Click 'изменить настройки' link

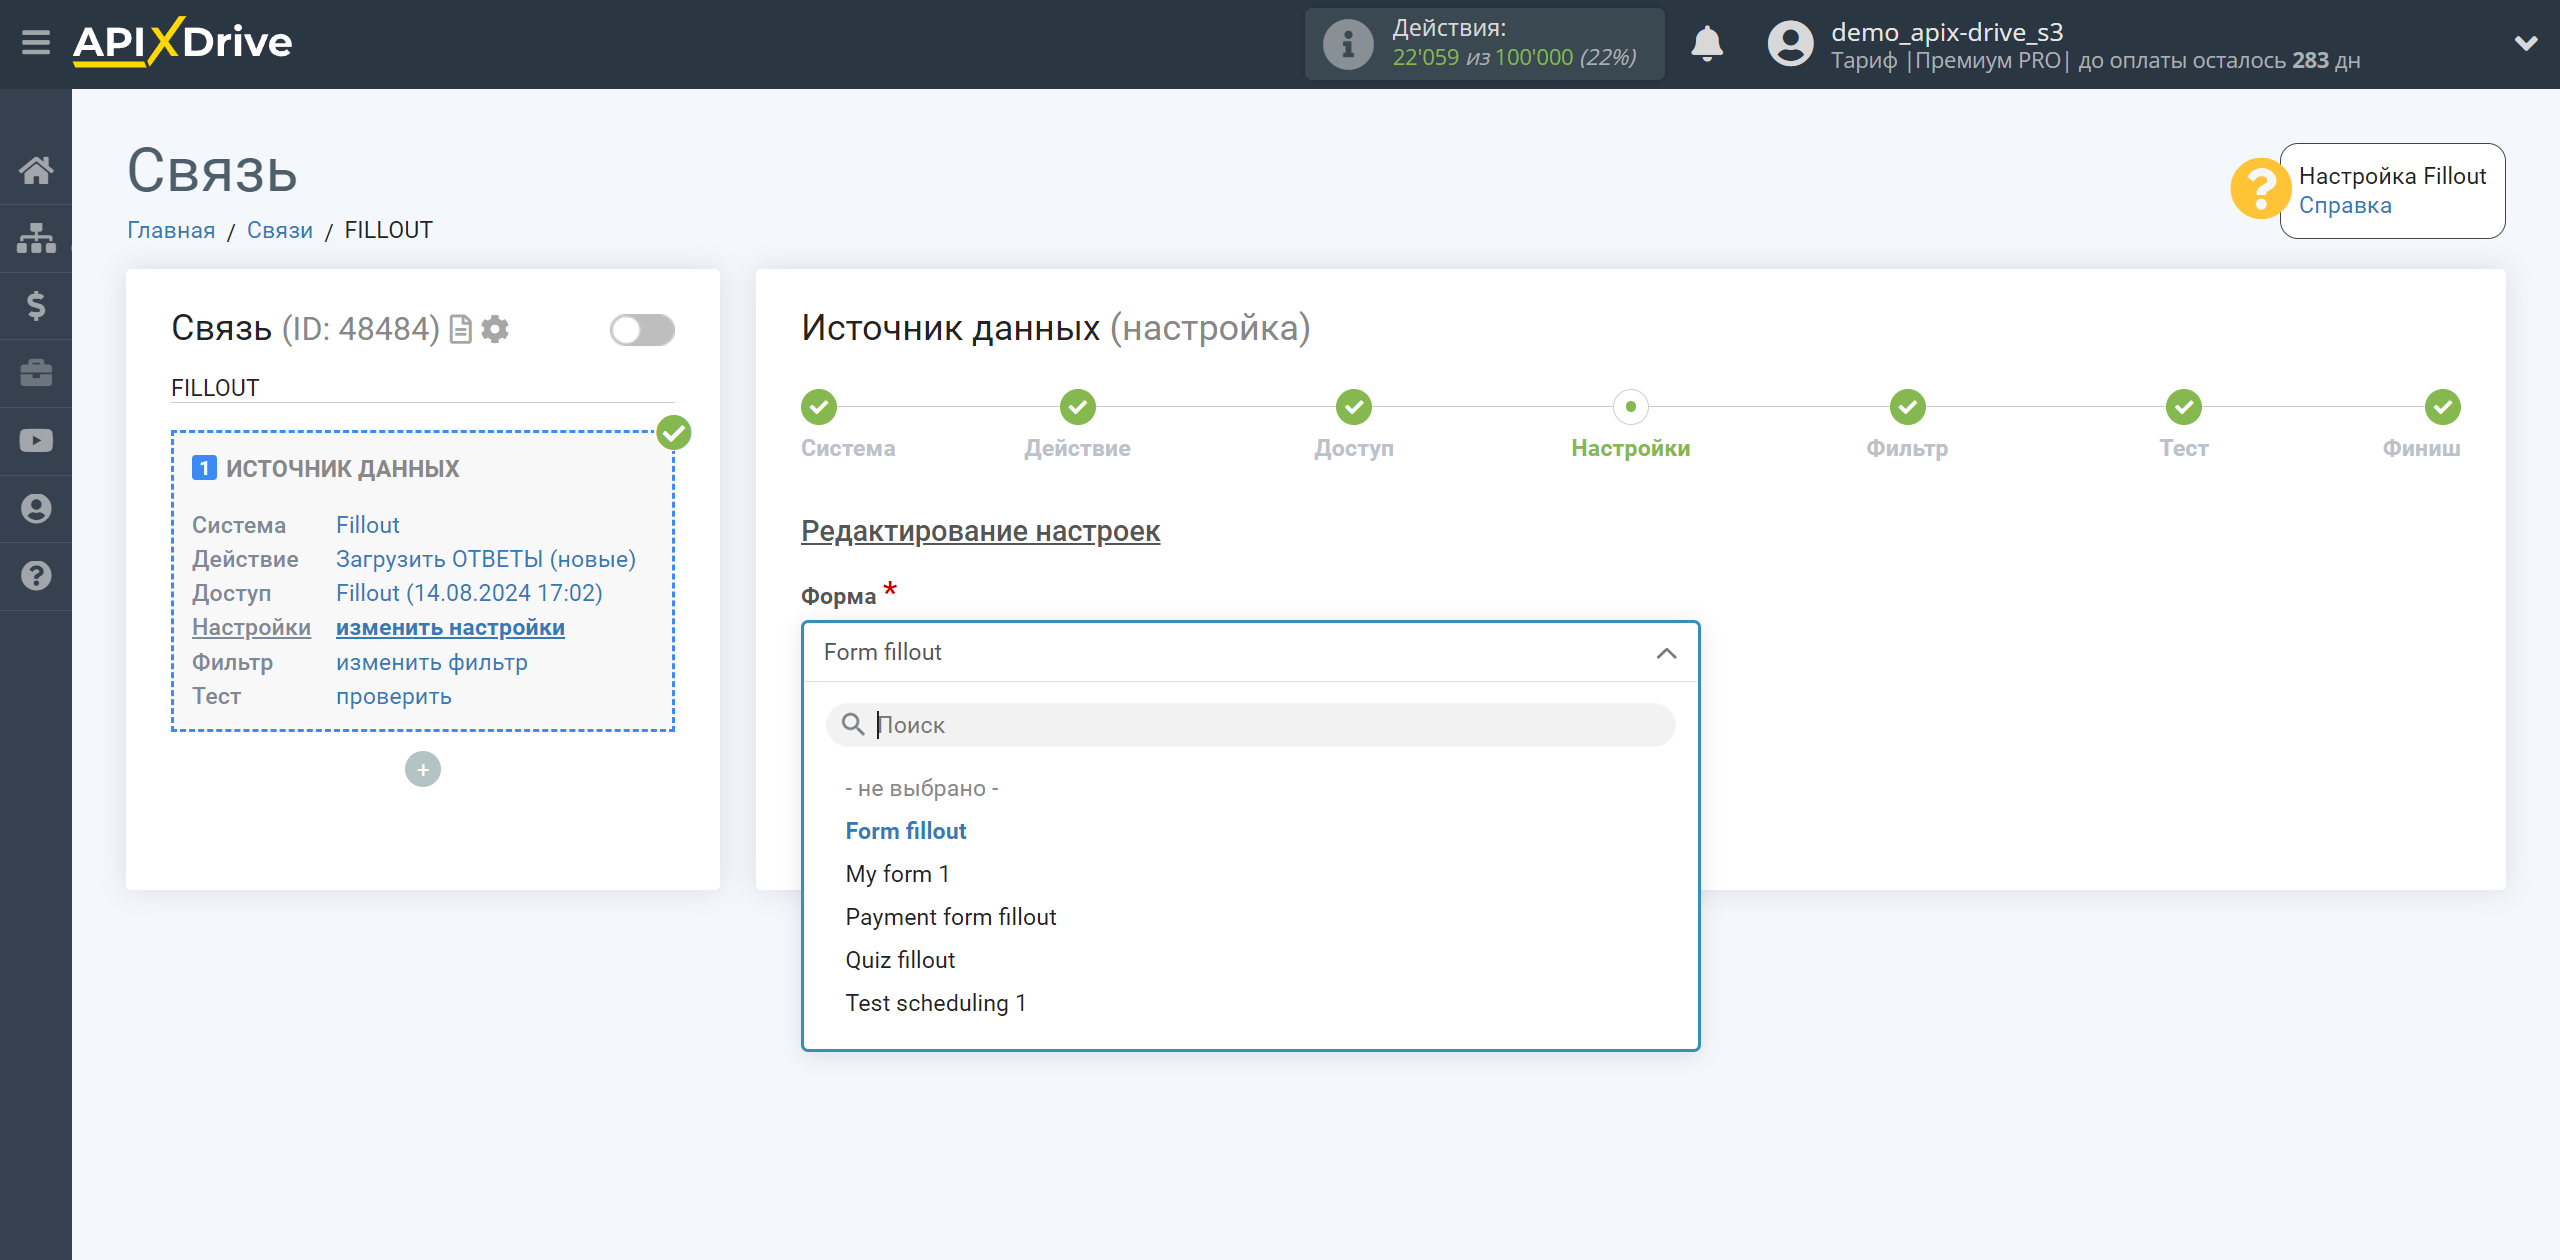450,627
